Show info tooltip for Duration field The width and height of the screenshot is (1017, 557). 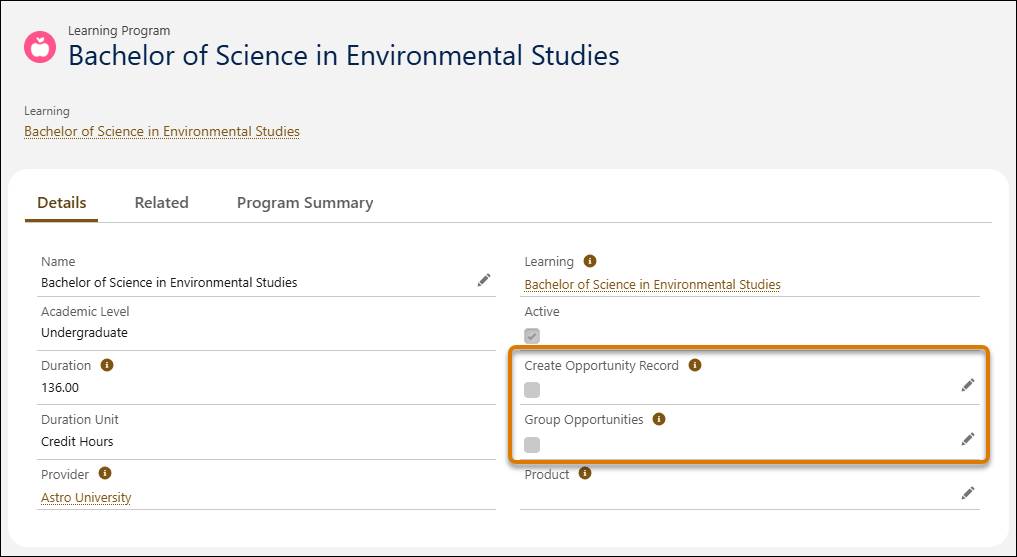[x=107, y=364]
